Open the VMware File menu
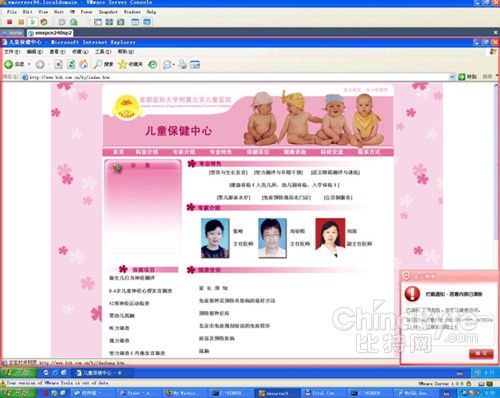The height and width of the screenshot is (398, 500). [x=12, y=12]
